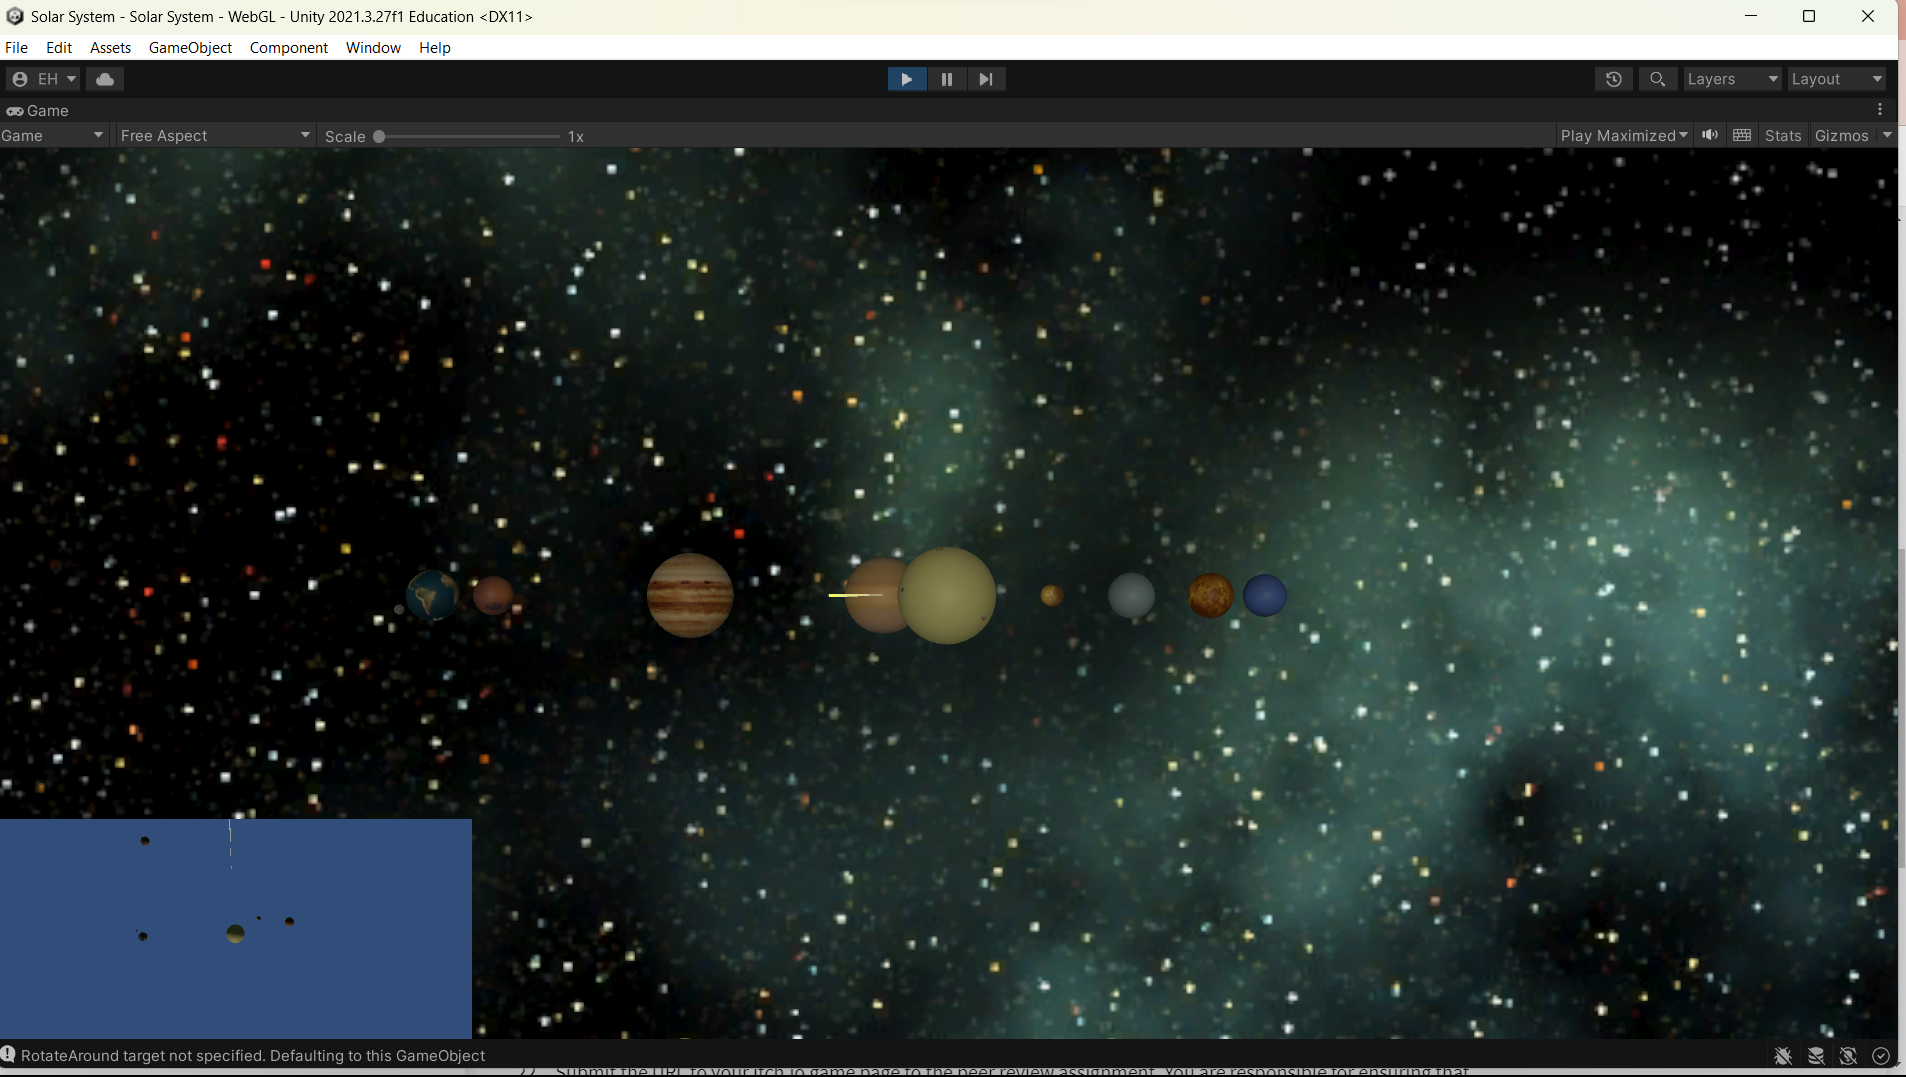
Task: Open the Free Aspect dropdown
Action: [214, 135]
